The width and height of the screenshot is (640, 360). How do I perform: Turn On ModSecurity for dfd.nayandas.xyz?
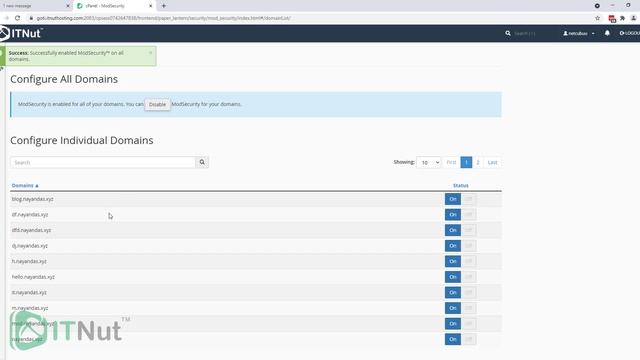[453, 230]
